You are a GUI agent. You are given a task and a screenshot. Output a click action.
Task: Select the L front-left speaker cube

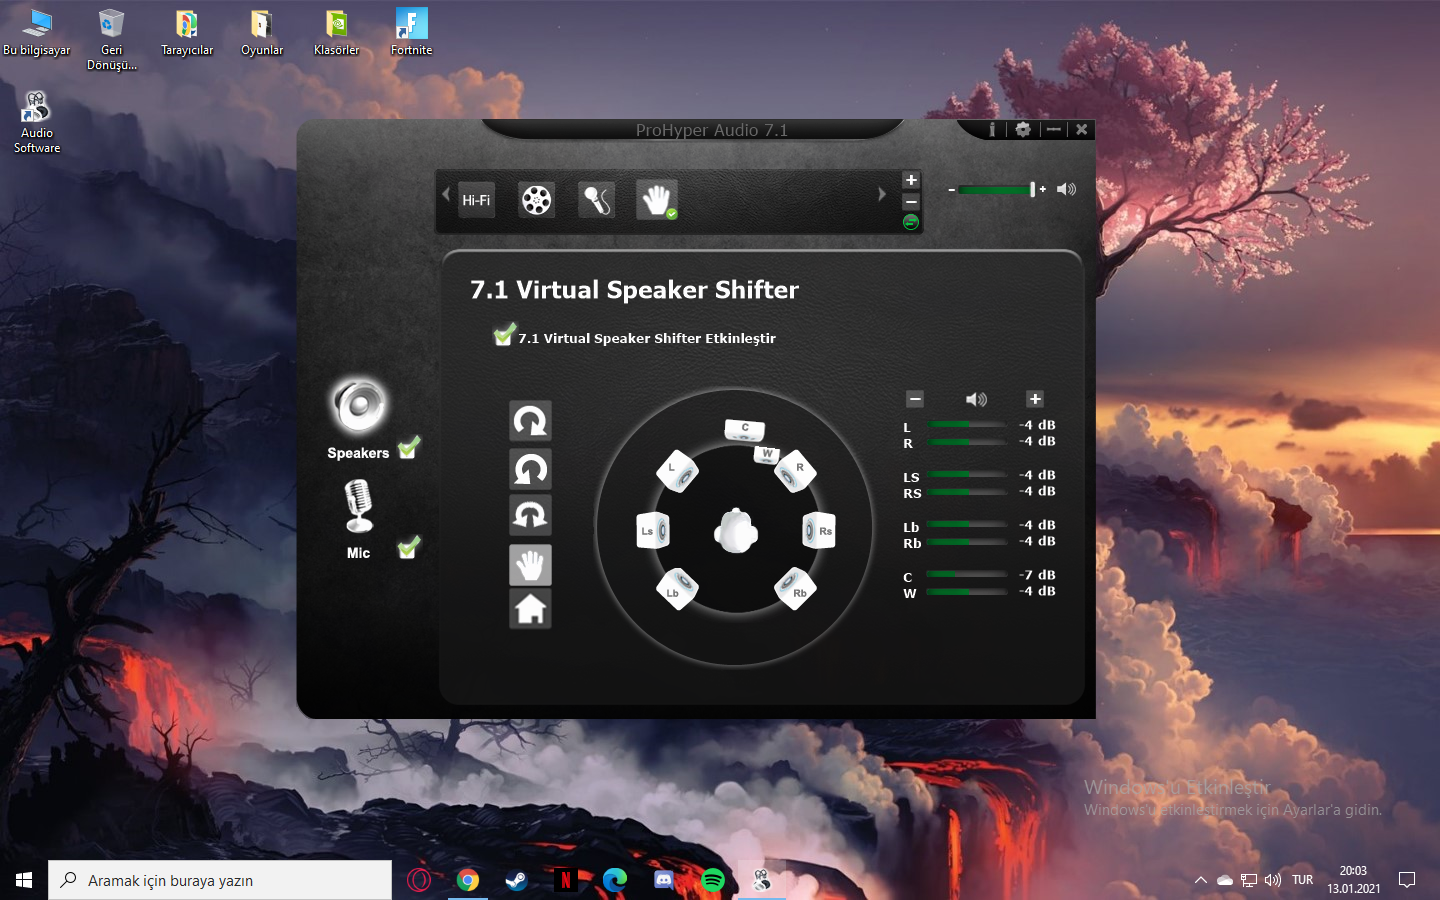677,471
